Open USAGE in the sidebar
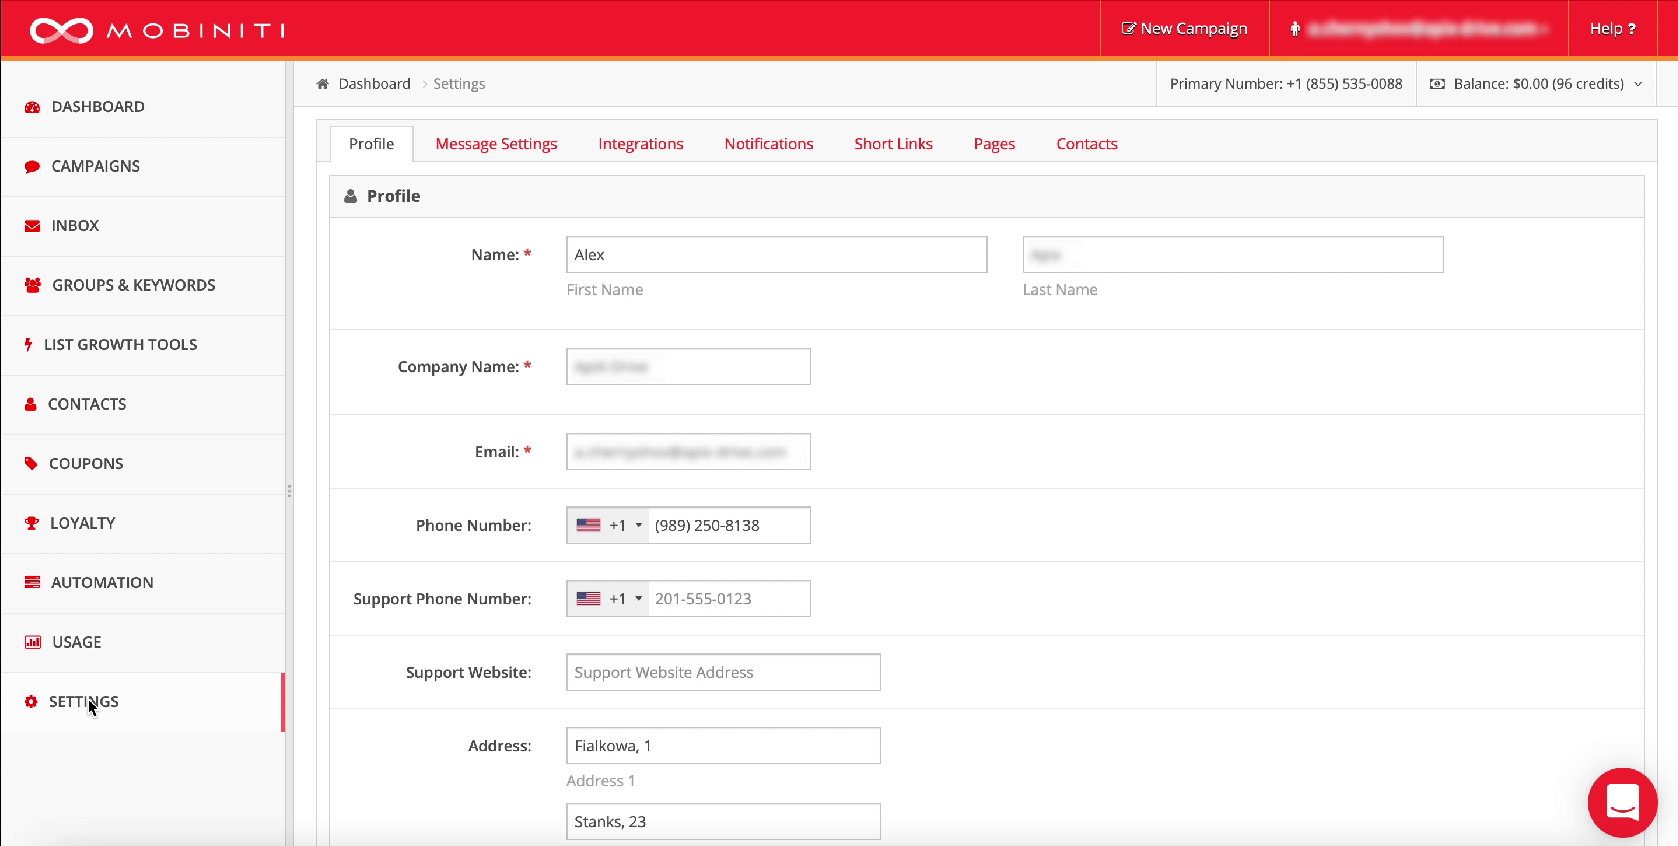 143,642
